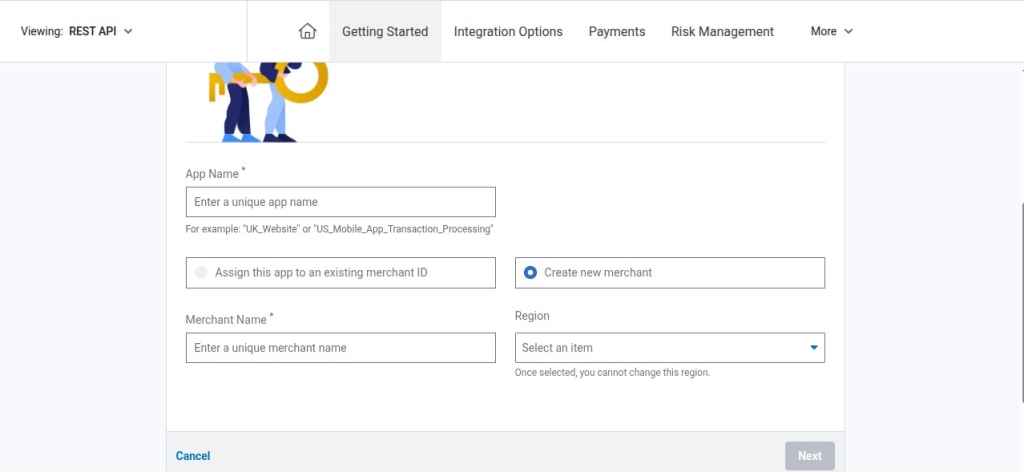Open the Viewing REST API dropdown

click(x=77, y=31)
